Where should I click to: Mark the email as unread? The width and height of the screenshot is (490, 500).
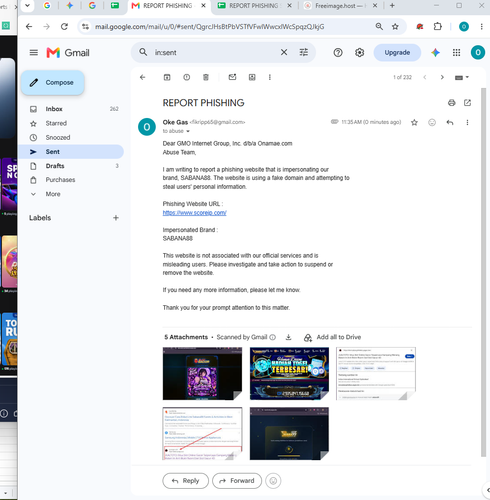[232, 77]
